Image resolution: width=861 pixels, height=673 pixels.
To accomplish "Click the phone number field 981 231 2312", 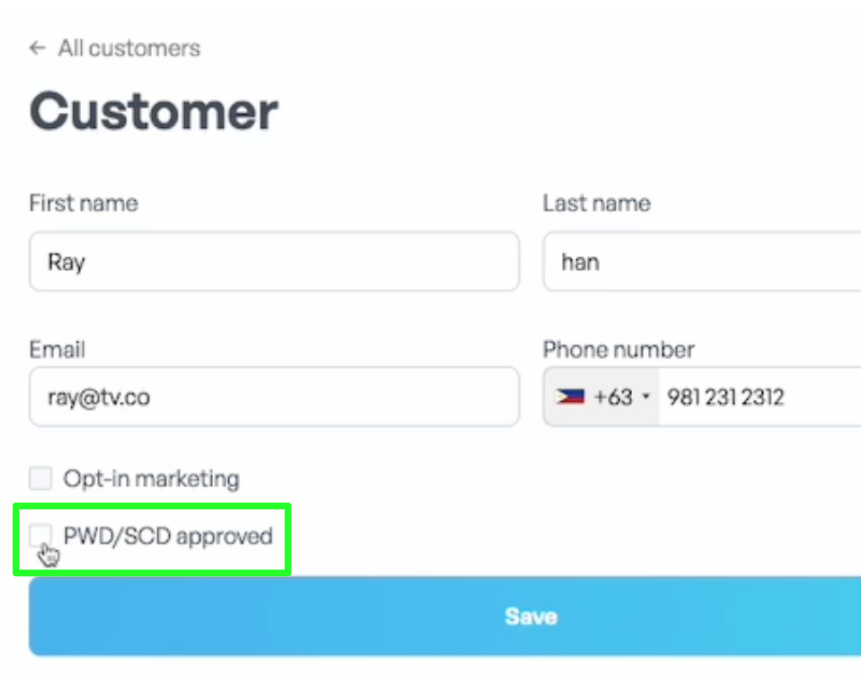I will coord(760,396).
